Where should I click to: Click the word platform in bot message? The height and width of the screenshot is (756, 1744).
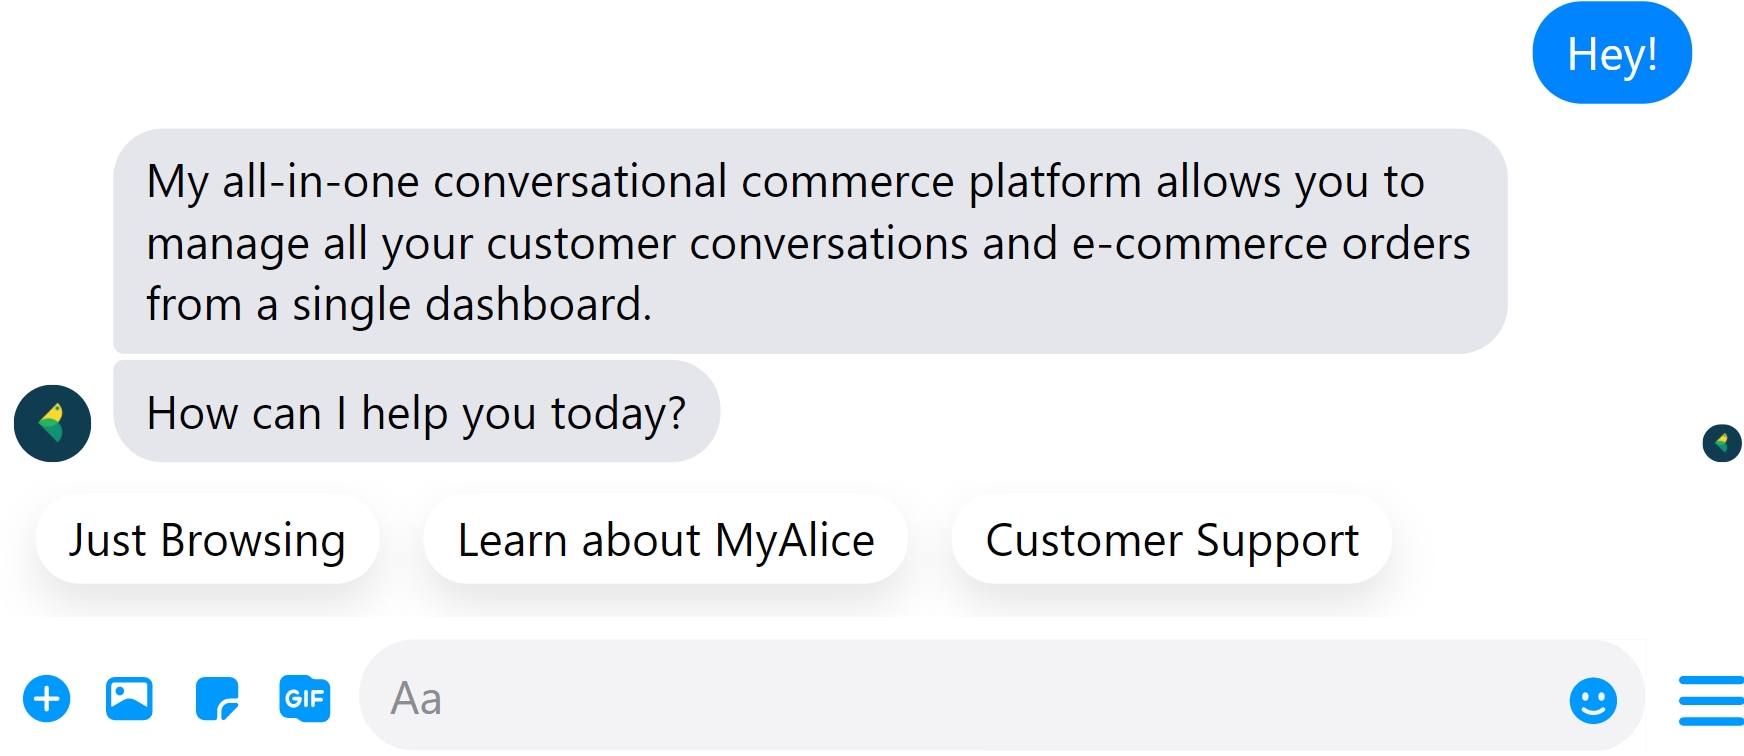pyautogui.click(x=1055, y=182)
